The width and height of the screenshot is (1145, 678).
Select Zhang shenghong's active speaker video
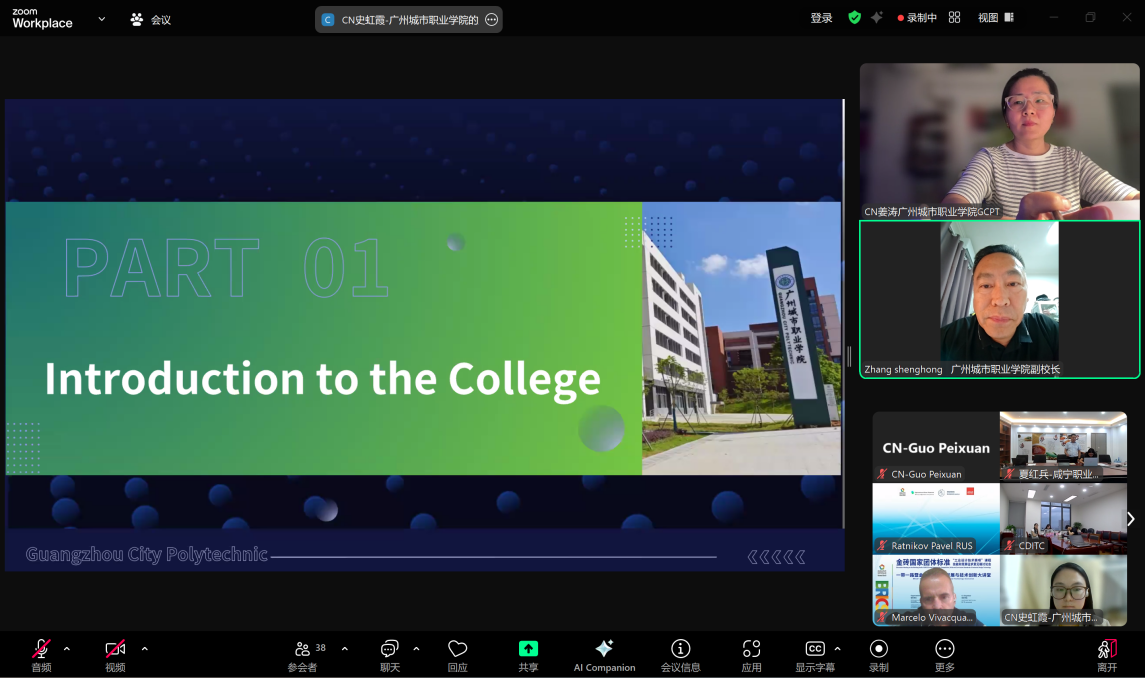pos(1000,300)
